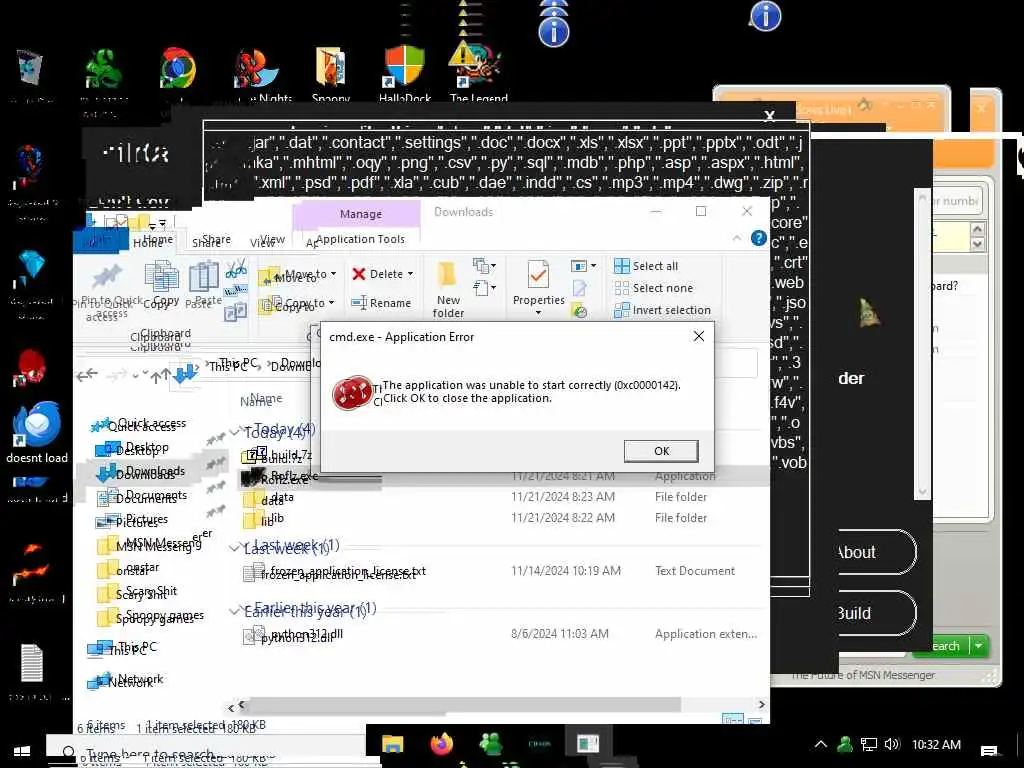Open Explorer help question mark icon

(758, 238)
